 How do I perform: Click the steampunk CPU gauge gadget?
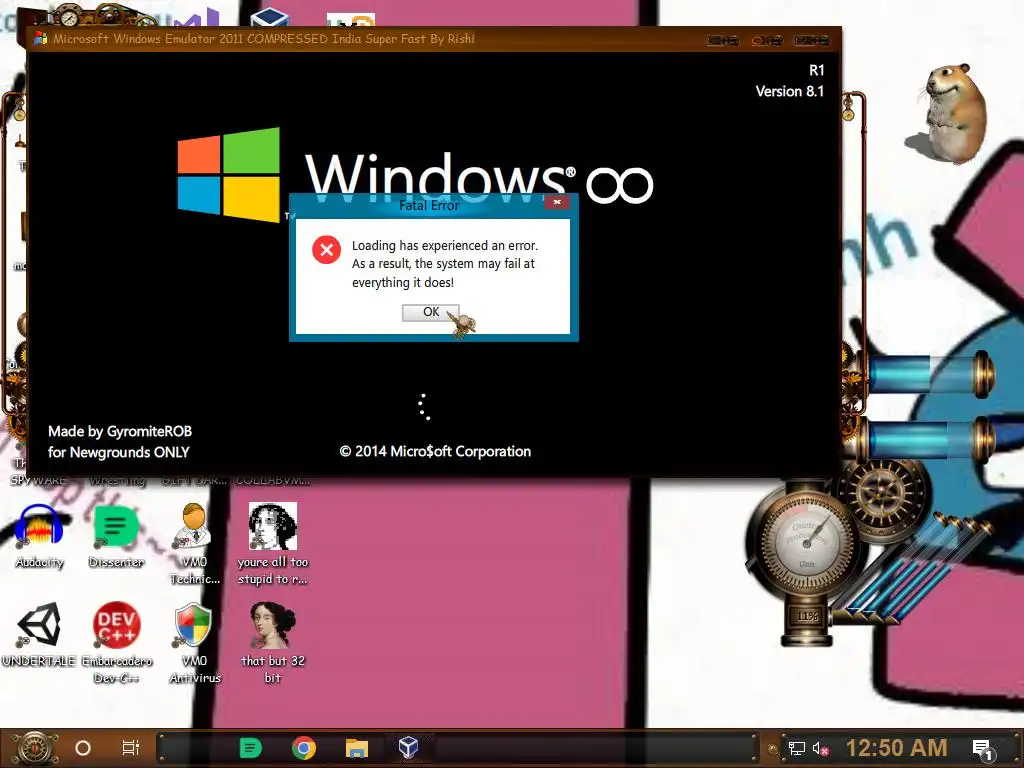click(x=805, y=542)
